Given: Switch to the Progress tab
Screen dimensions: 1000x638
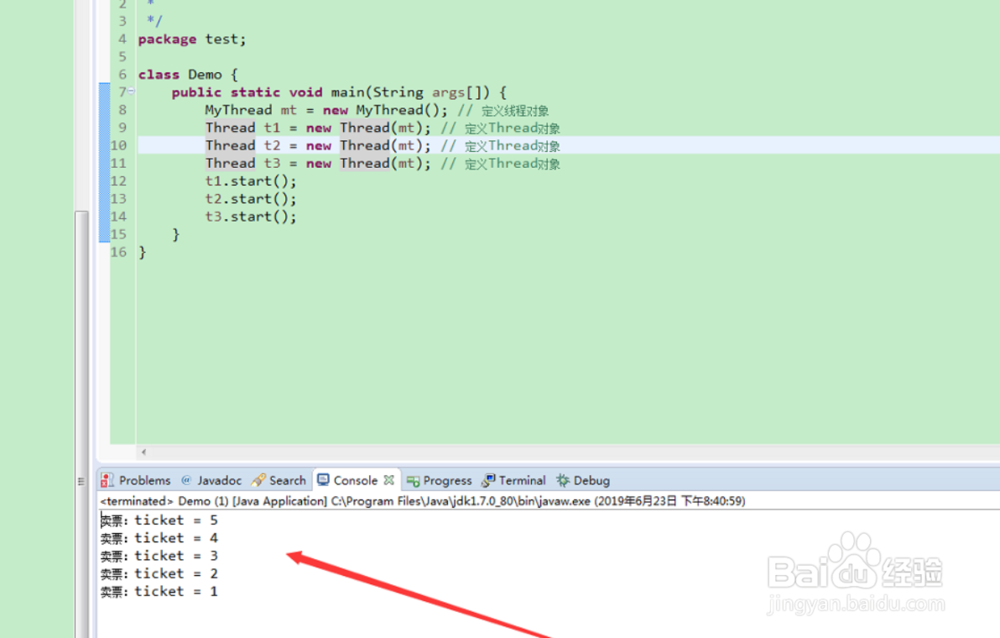Looking at the screenshot, I should pyautogui.click(x=439, y=480).
